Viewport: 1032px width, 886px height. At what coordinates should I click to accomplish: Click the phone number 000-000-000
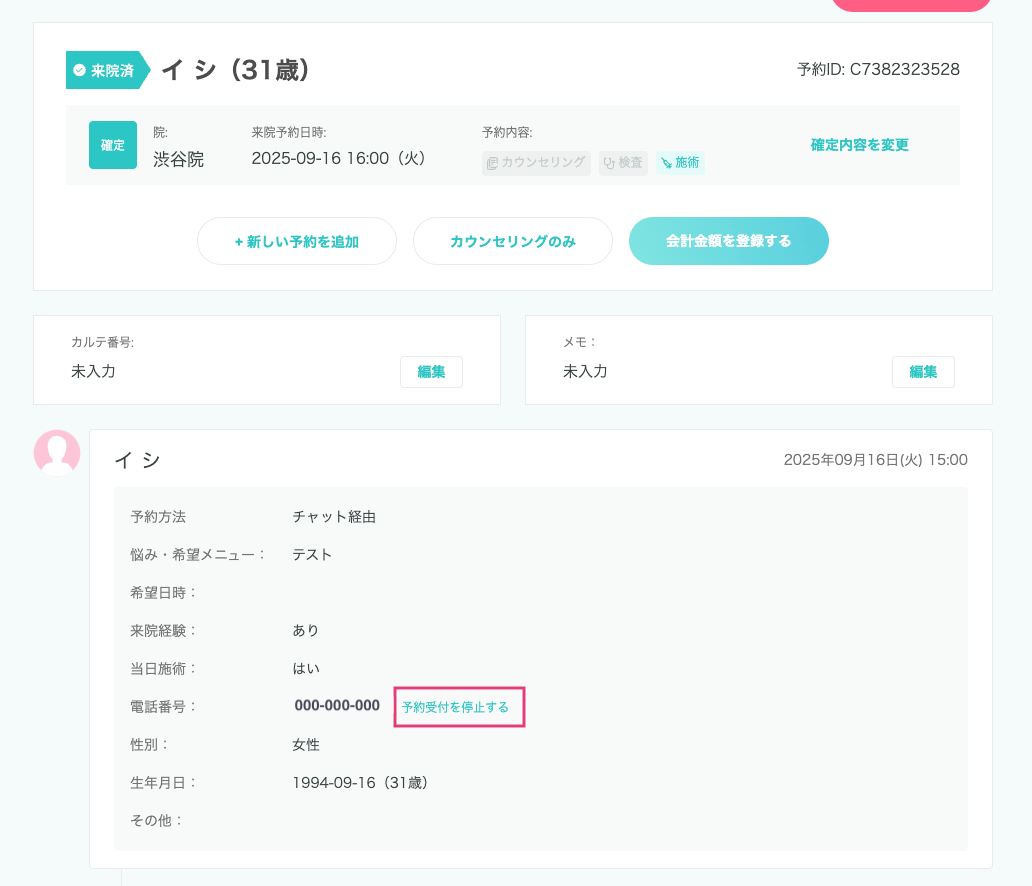(337, 706)
